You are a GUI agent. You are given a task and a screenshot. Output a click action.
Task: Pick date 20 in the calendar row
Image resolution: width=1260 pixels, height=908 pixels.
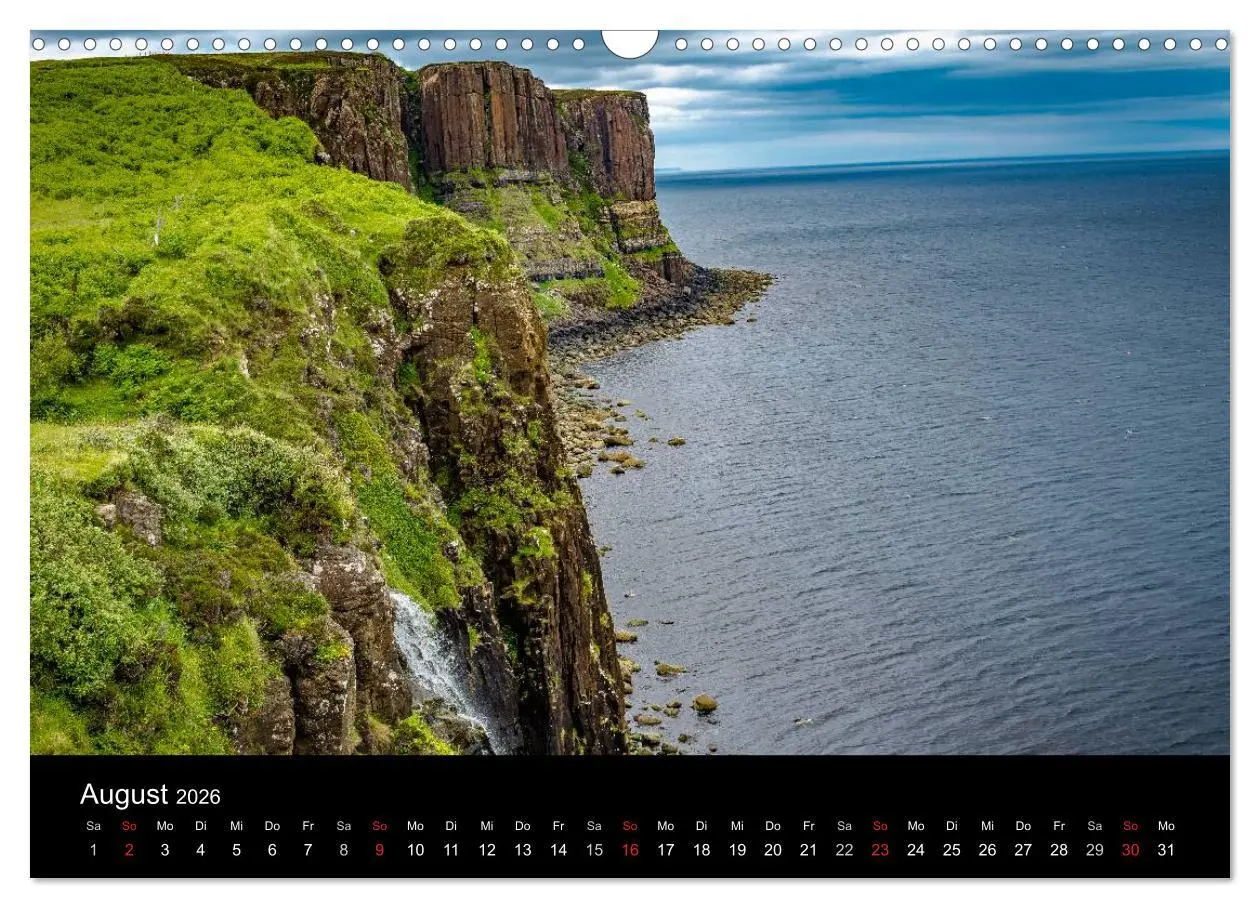(x=773, y=850)
